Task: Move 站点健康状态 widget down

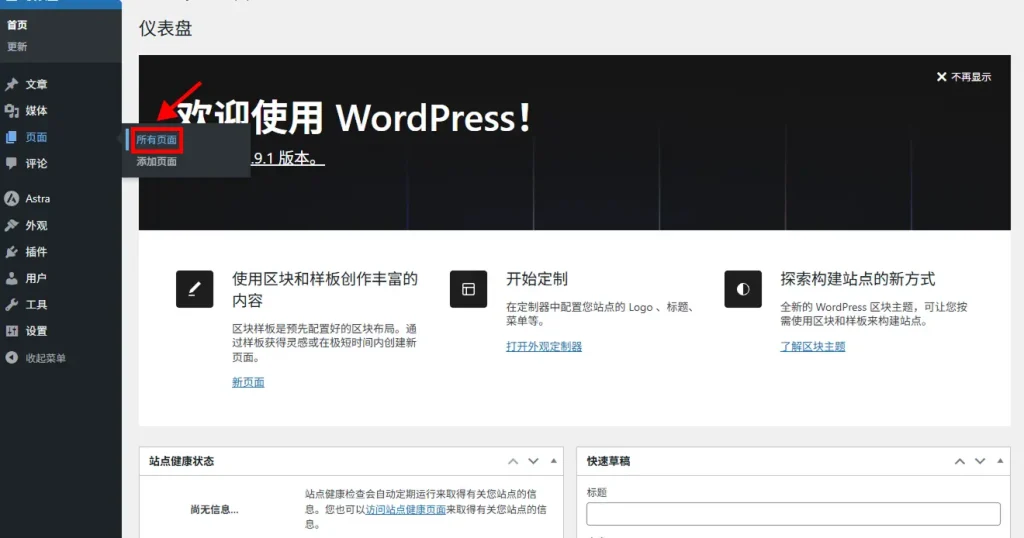Action: pyautogui.click(x=534, y=462)
